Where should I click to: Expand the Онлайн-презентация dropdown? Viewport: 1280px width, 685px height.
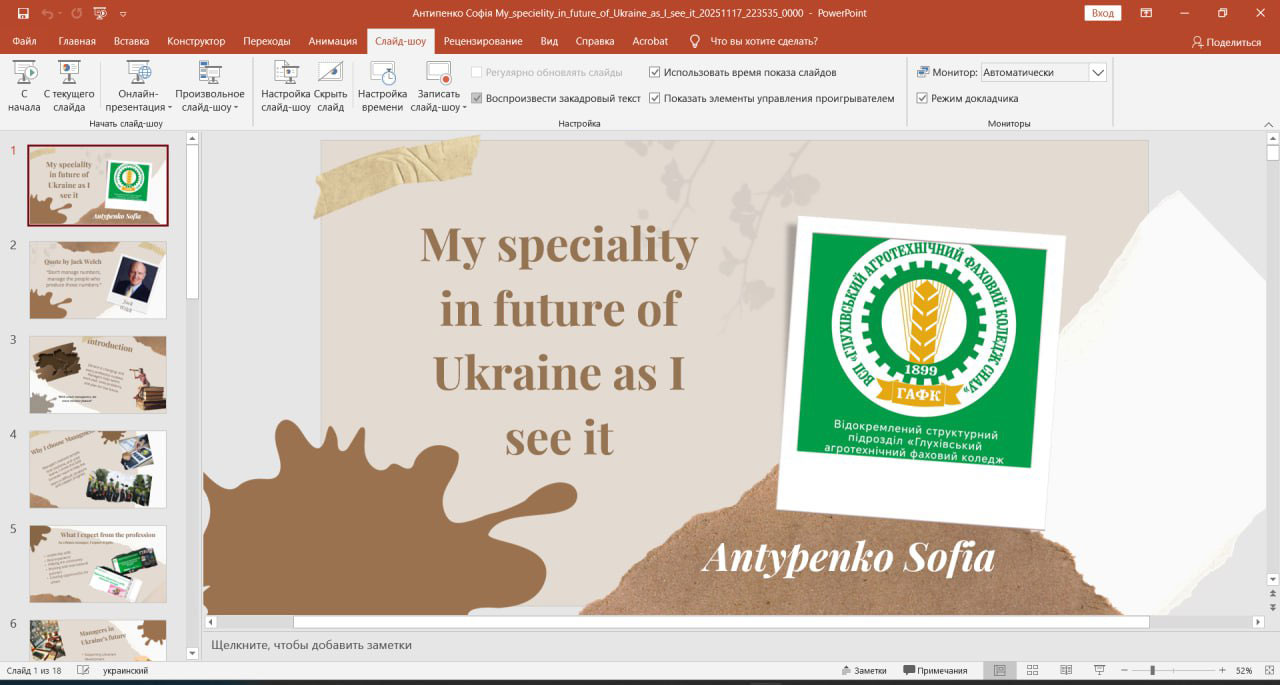139,107
